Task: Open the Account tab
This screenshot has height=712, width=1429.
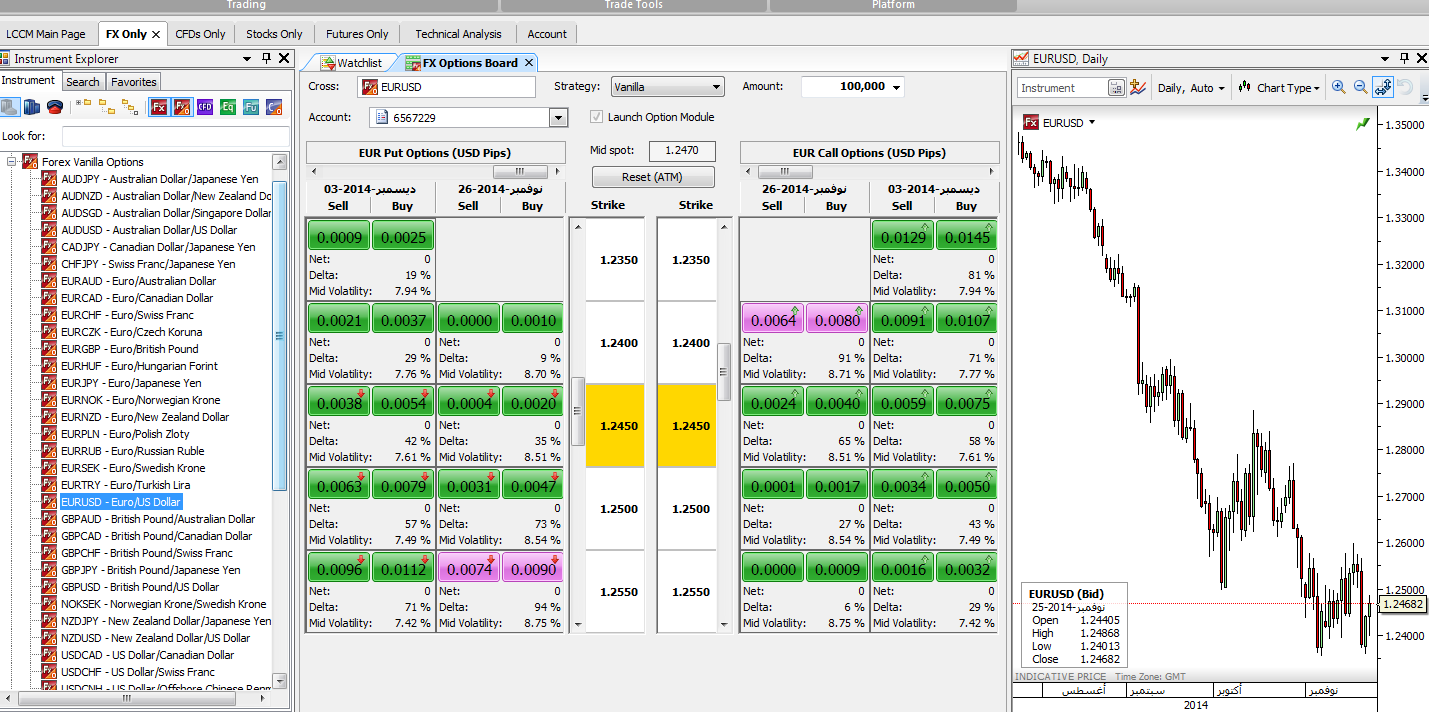Action: [x=547, y=34]
